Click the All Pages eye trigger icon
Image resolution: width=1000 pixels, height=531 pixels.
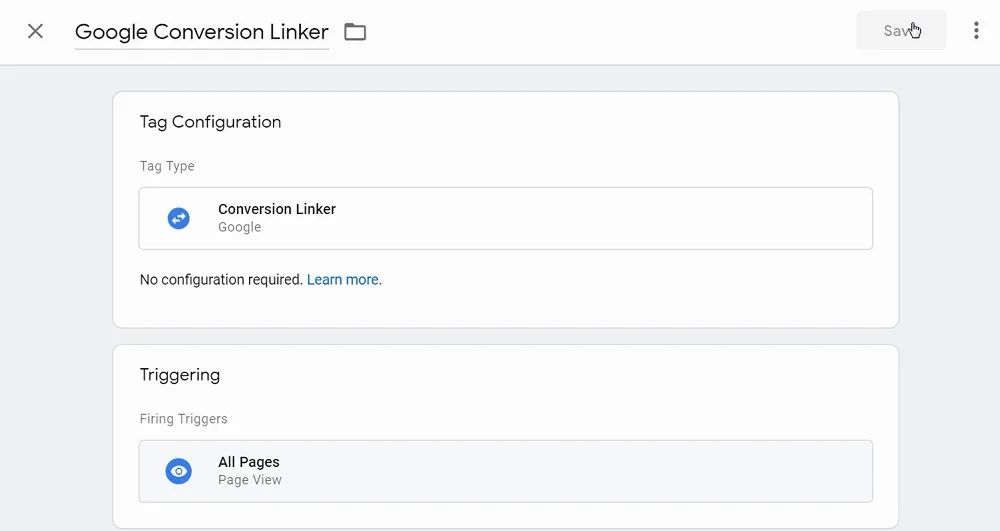click(179, 471)
